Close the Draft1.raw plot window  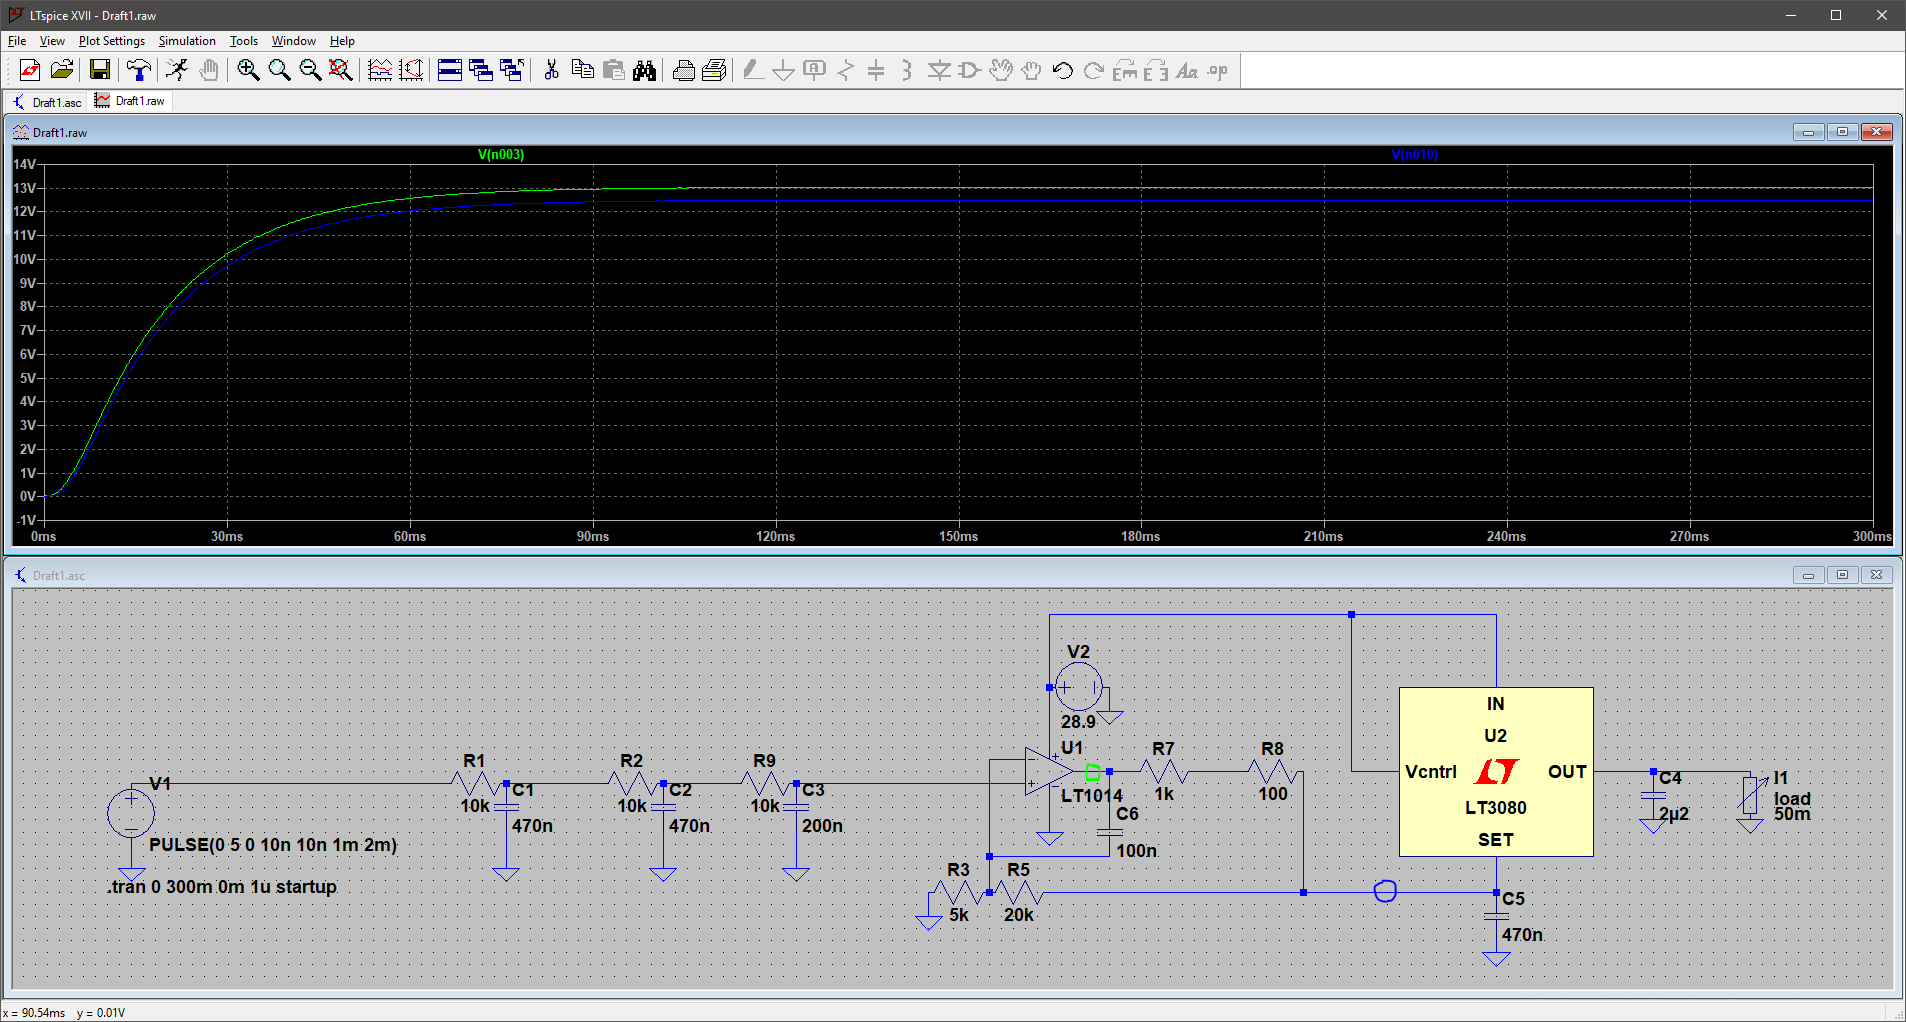tap(1876, 132)
